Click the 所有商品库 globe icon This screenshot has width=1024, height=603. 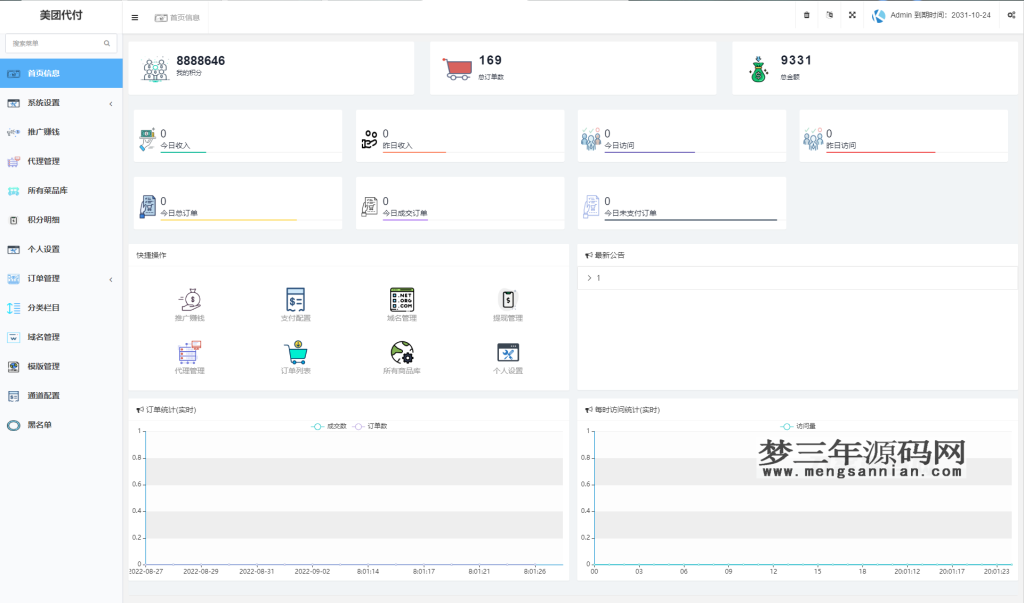tap(402, 352)
